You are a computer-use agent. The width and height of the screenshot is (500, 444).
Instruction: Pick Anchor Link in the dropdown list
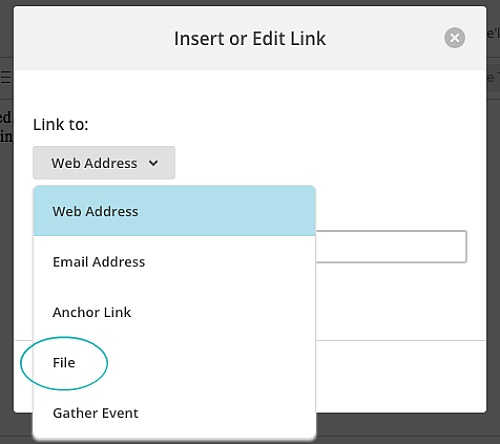[x=174, y=312]
